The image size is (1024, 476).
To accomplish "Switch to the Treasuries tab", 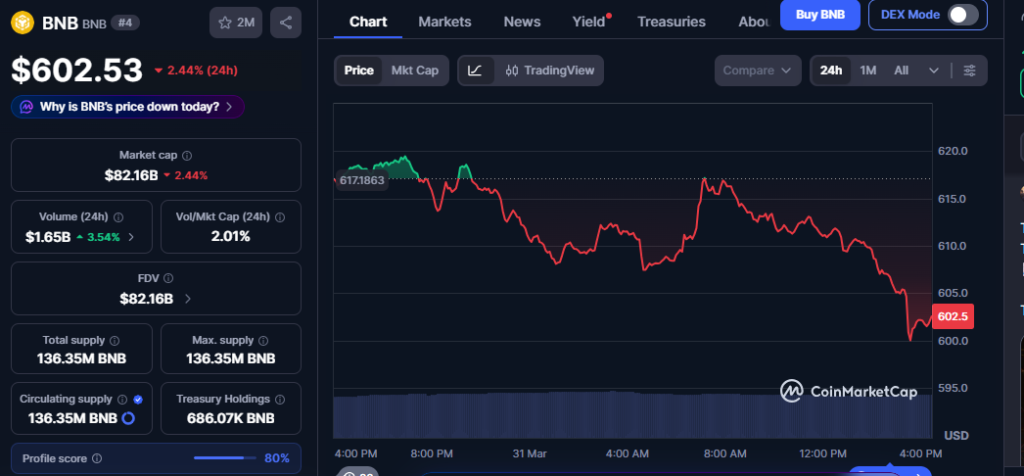I will click(x=671, y=21).
